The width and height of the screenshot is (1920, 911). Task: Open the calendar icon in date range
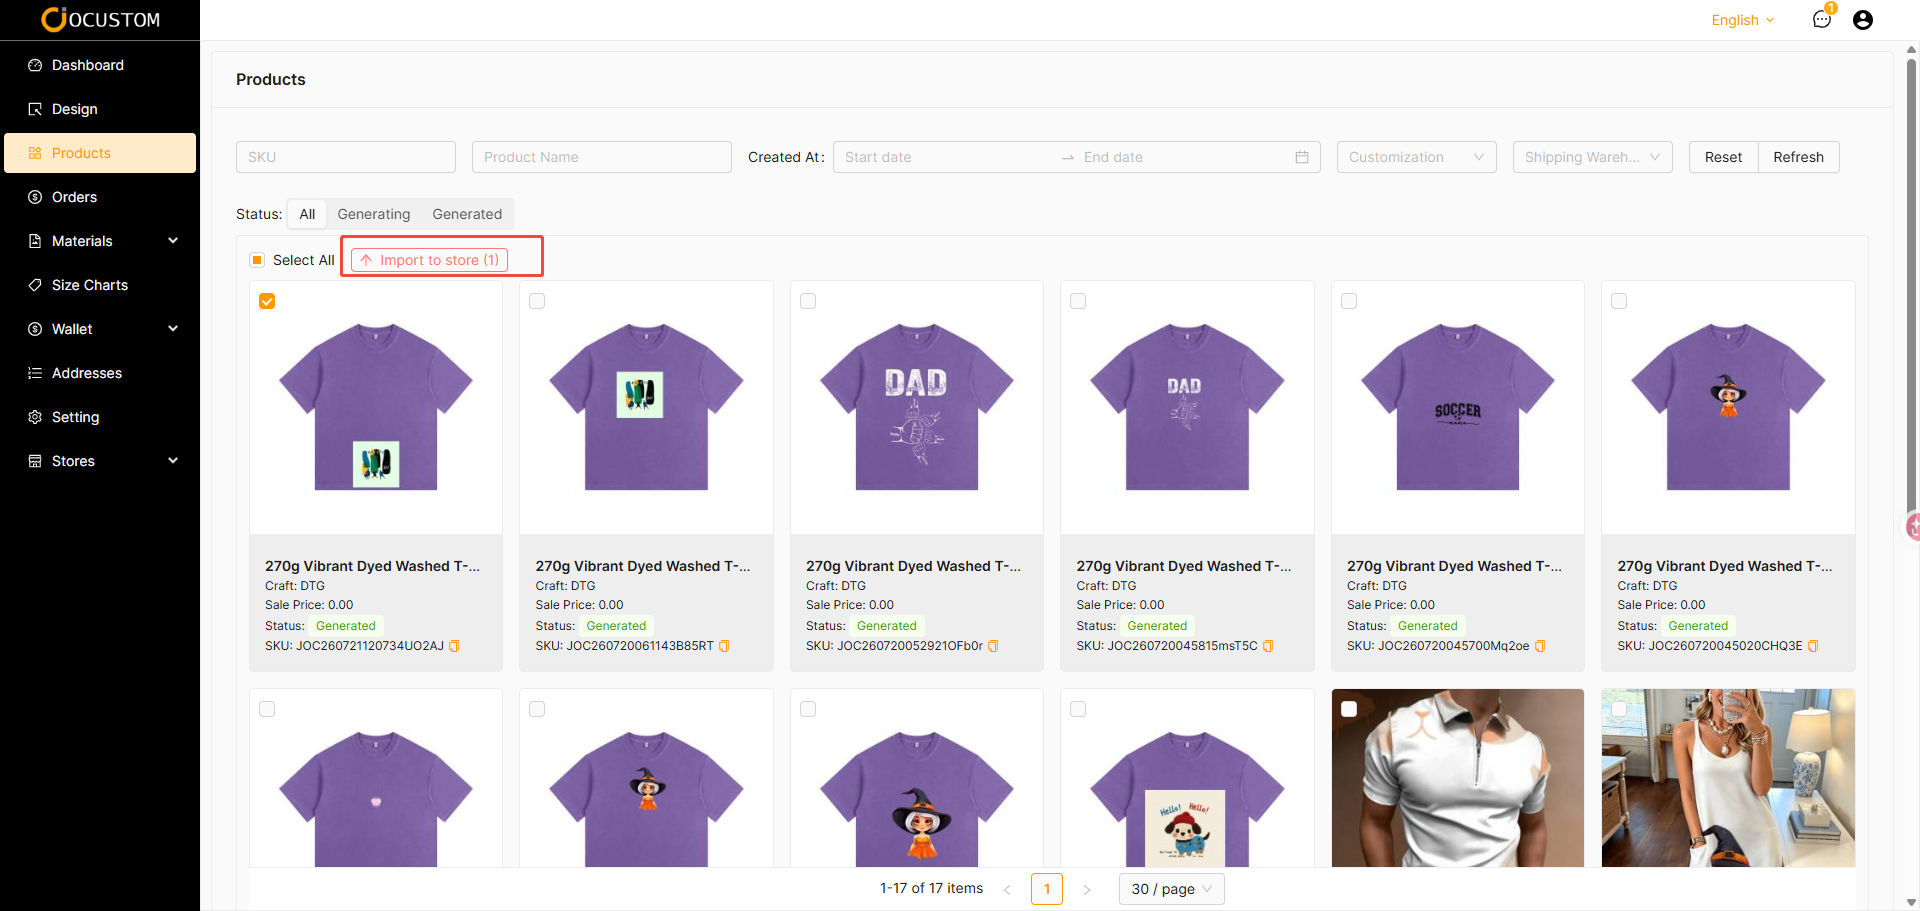1301,157
